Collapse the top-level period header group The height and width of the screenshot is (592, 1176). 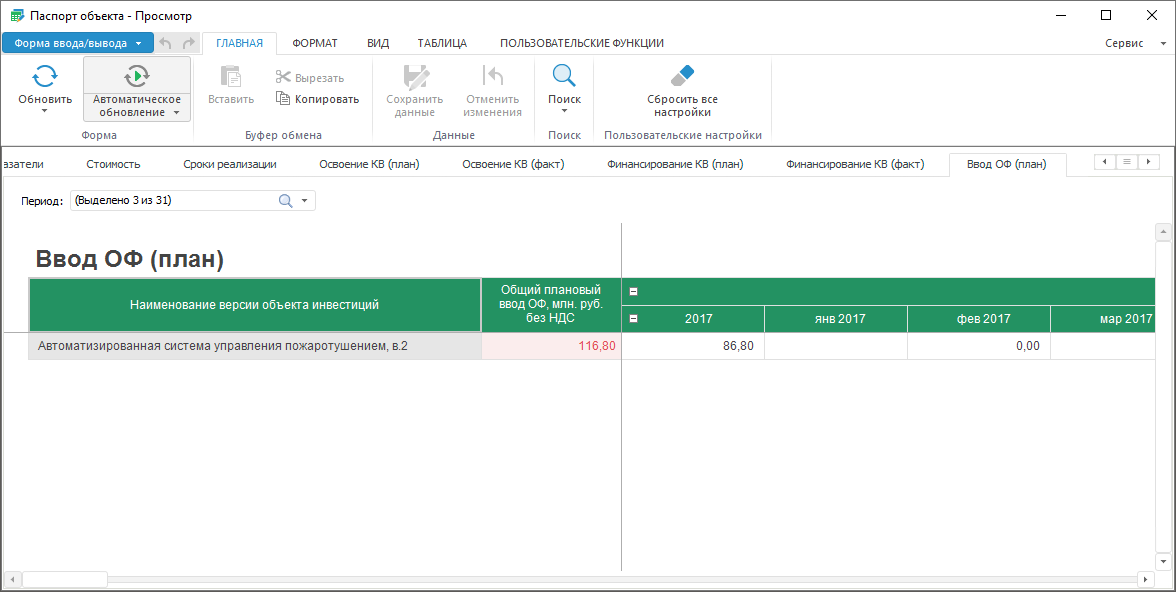point(633,292)
